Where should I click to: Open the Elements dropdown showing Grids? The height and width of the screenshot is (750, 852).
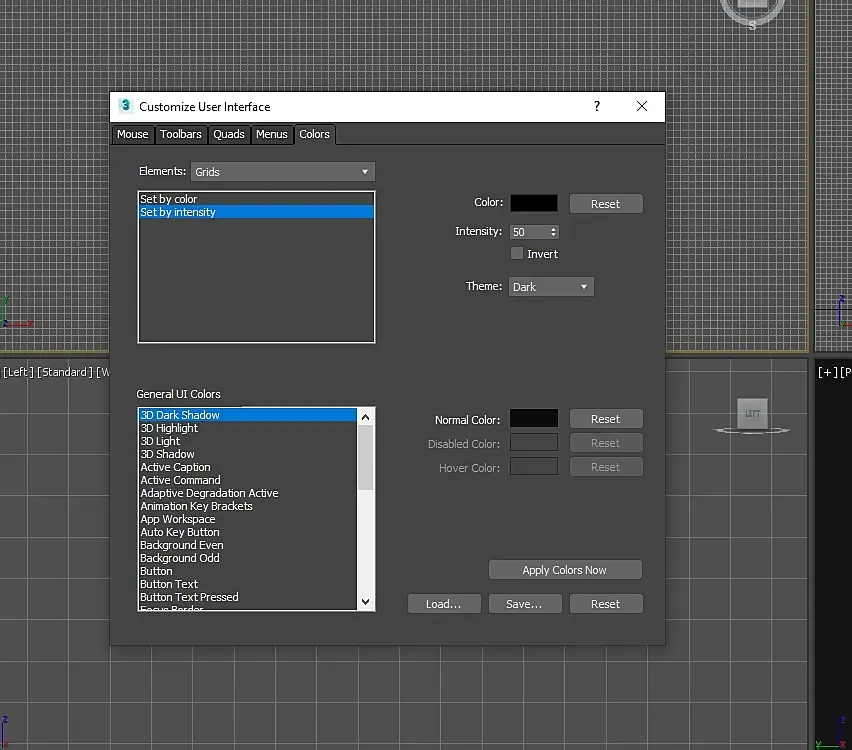(283, 172)
